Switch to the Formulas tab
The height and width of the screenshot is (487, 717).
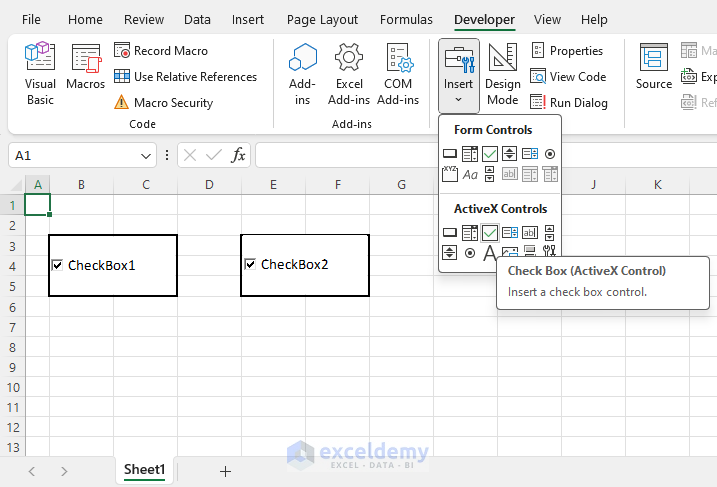tap(406, 20)
